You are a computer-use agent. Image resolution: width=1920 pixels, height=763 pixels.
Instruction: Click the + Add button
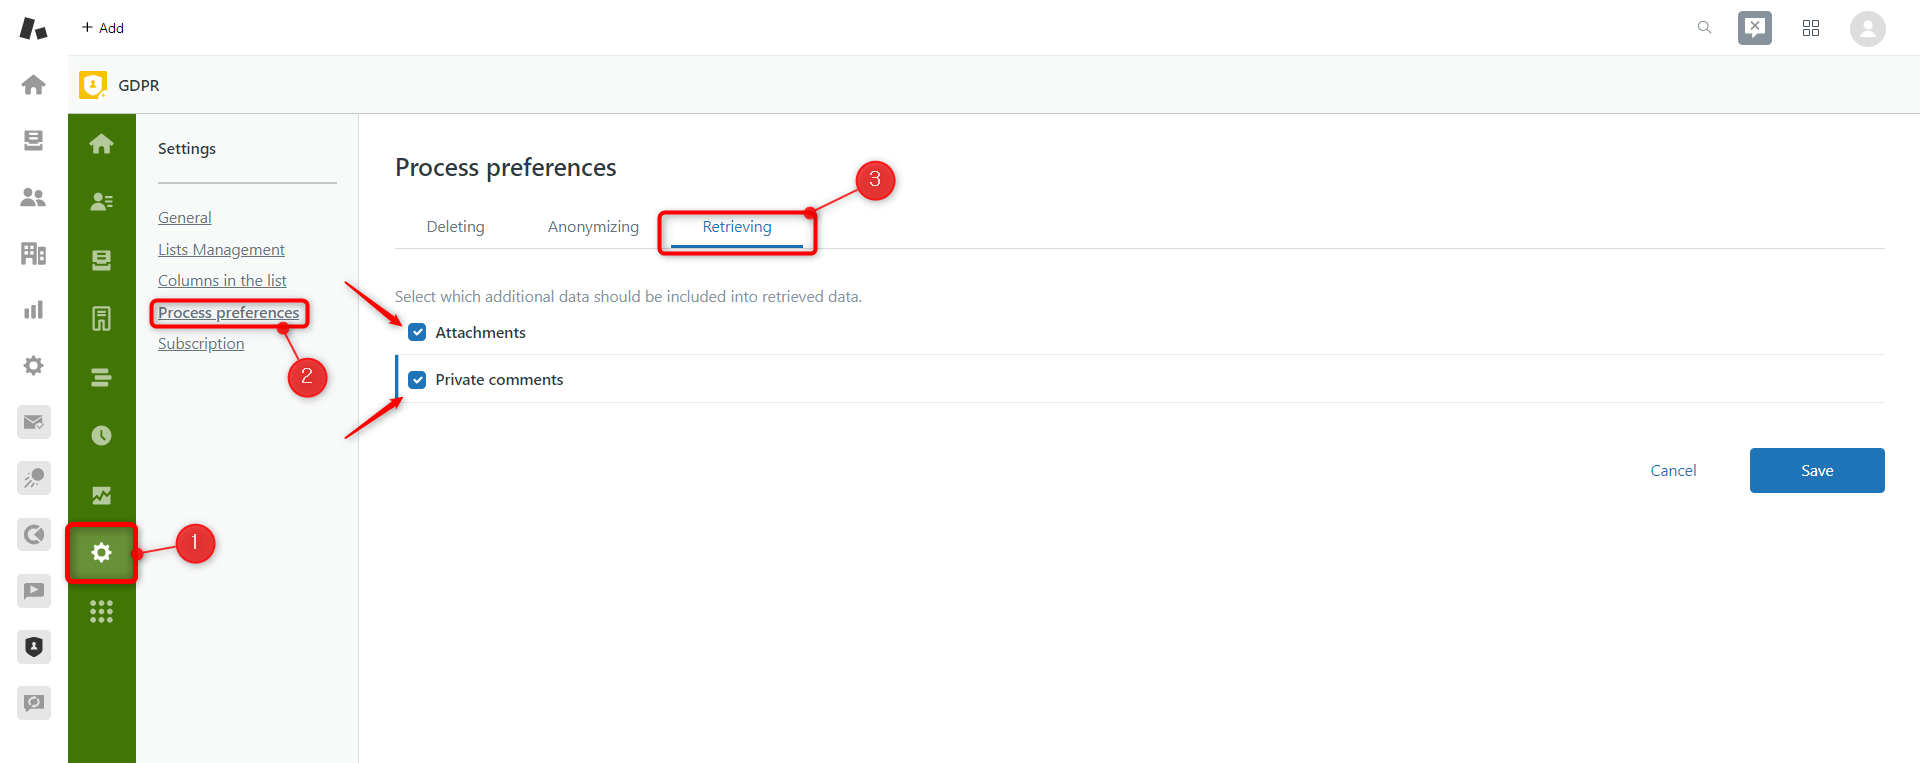coord(102,28)
